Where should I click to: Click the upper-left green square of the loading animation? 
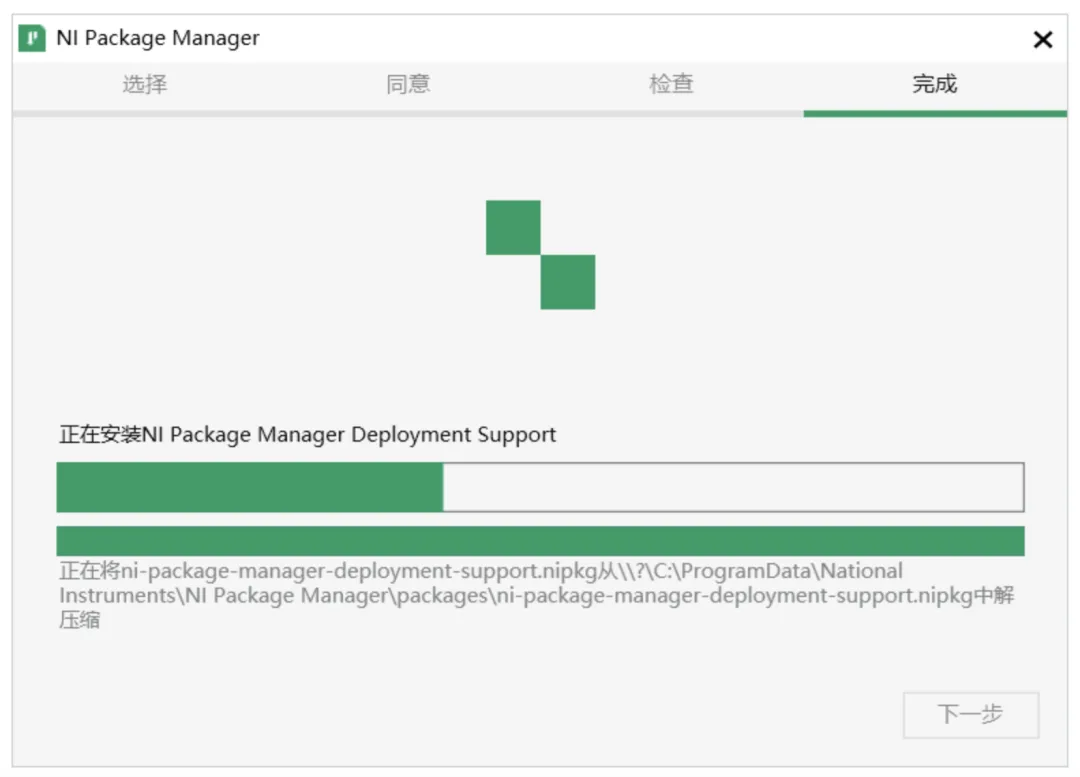[x=513, y=227]
